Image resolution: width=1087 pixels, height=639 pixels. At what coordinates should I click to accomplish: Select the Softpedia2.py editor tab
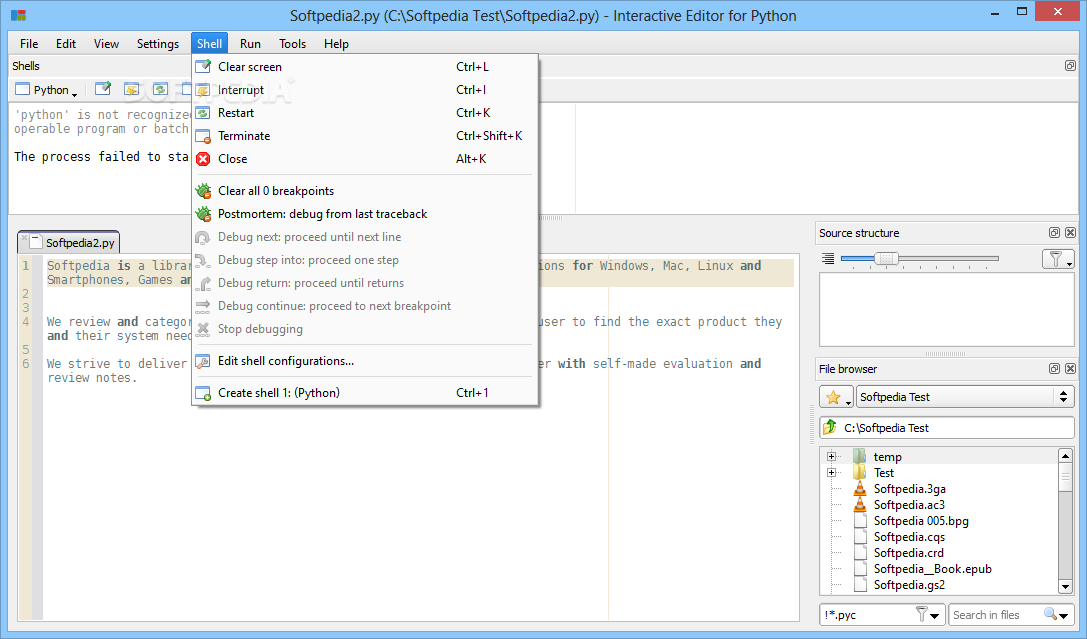[69, 243]
